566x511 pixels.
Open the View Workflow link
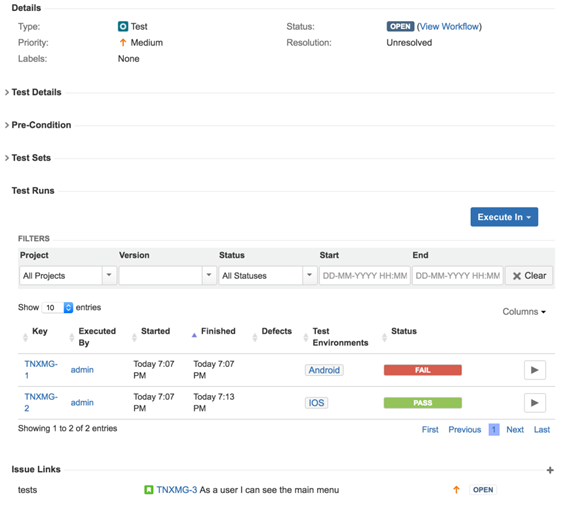point(449,26)
